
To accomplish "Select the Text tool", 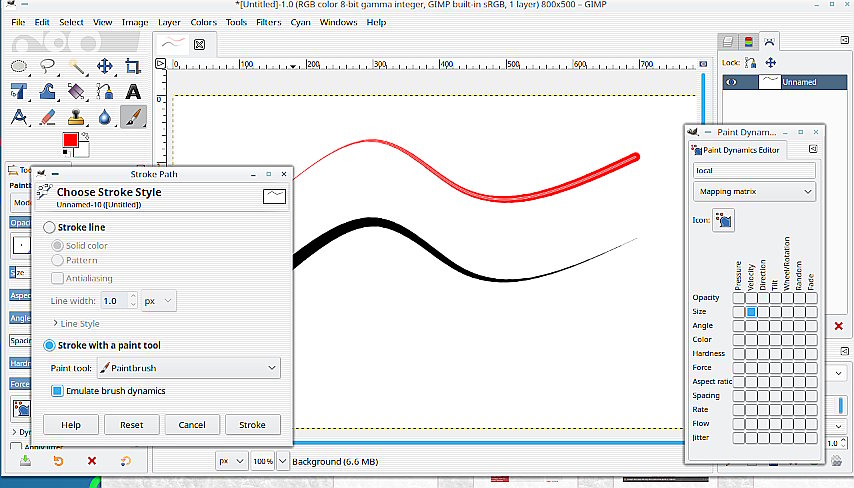I will (133, 91).
